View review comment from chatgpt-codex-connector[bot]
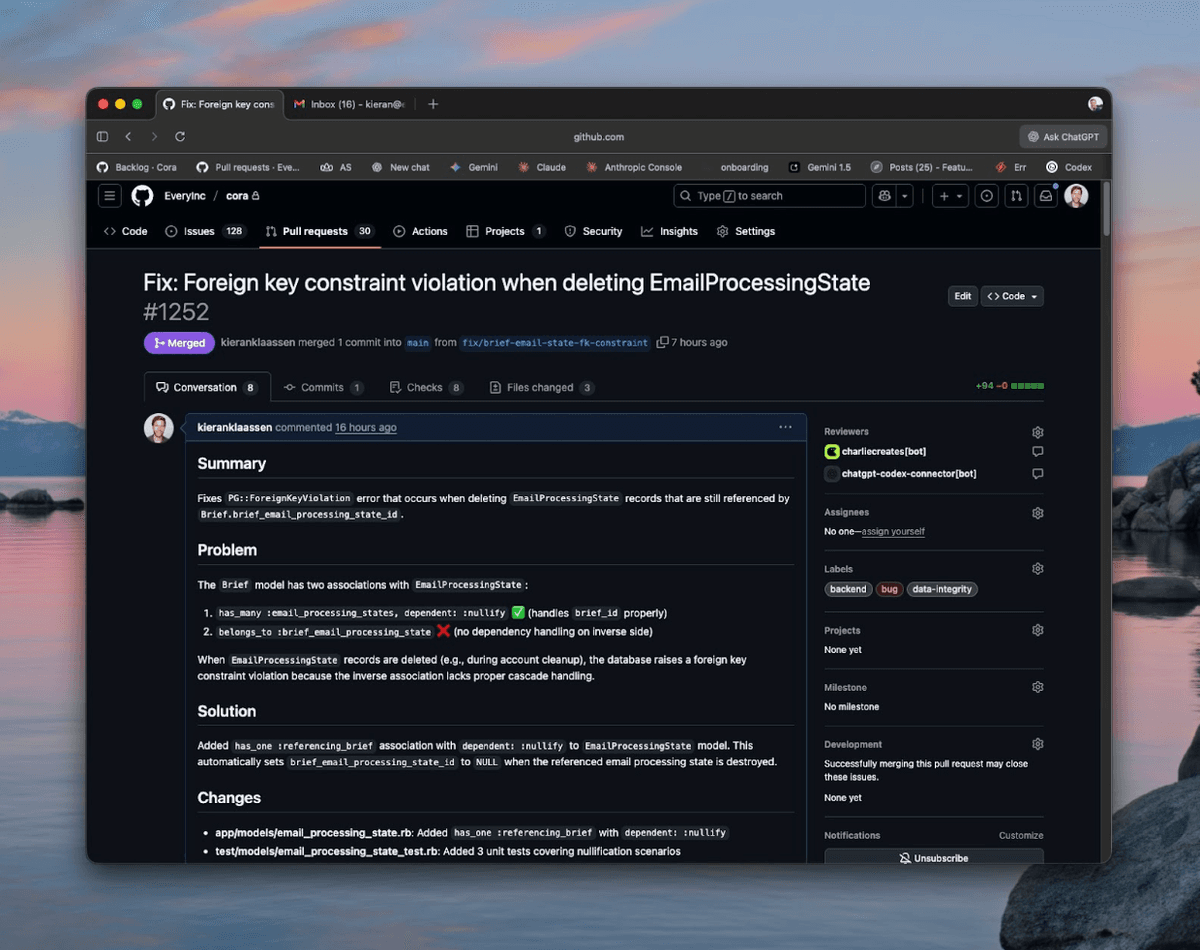This screenshot has height=950, width=1200. [x=1038, y=474]
